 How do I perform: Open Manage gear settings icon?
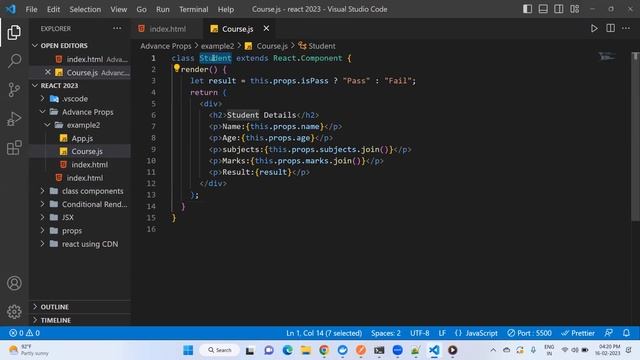point(14,311)
